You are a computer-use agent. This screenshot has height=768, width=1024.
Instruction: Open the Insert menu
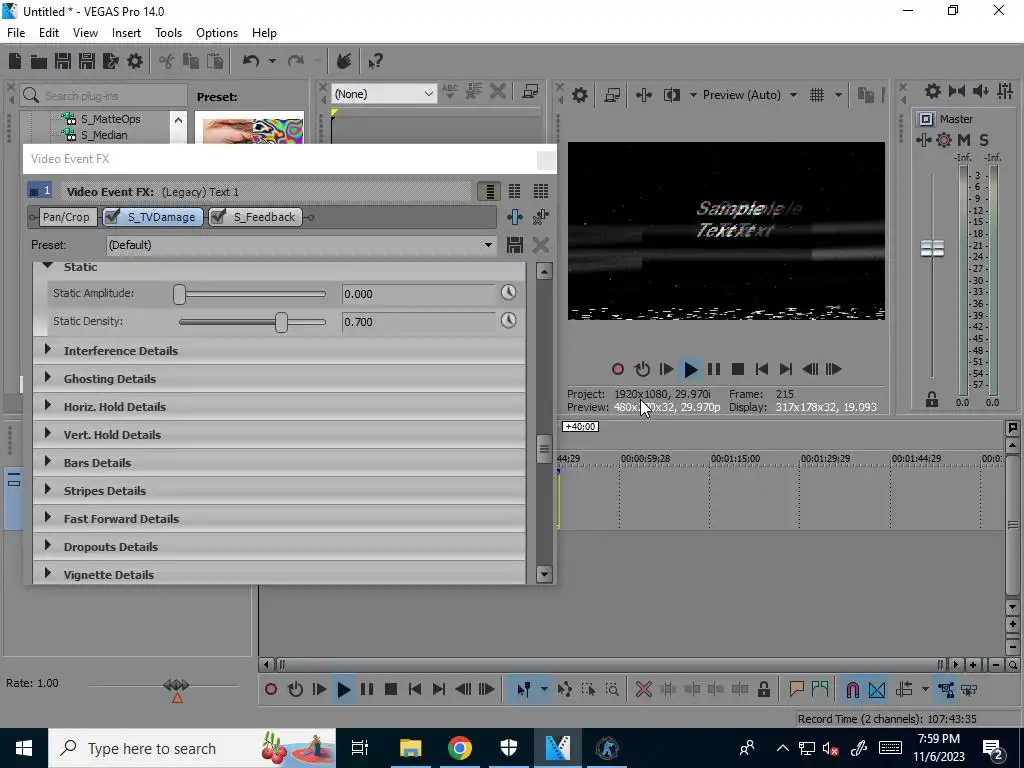tap(126, 33)
